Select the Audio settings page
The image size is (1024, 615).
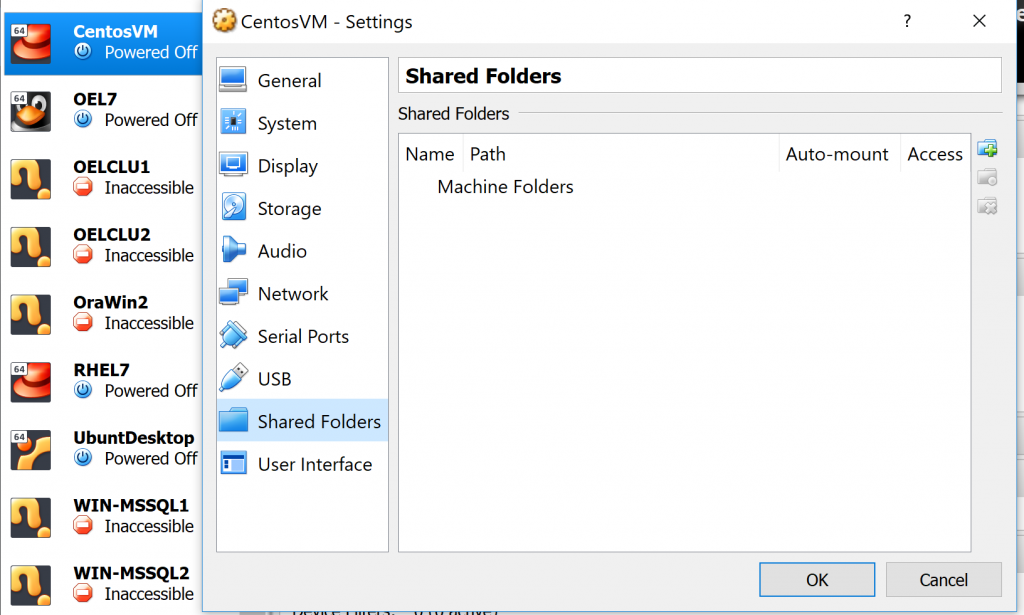pyautogui.click(x=302, y=251)
